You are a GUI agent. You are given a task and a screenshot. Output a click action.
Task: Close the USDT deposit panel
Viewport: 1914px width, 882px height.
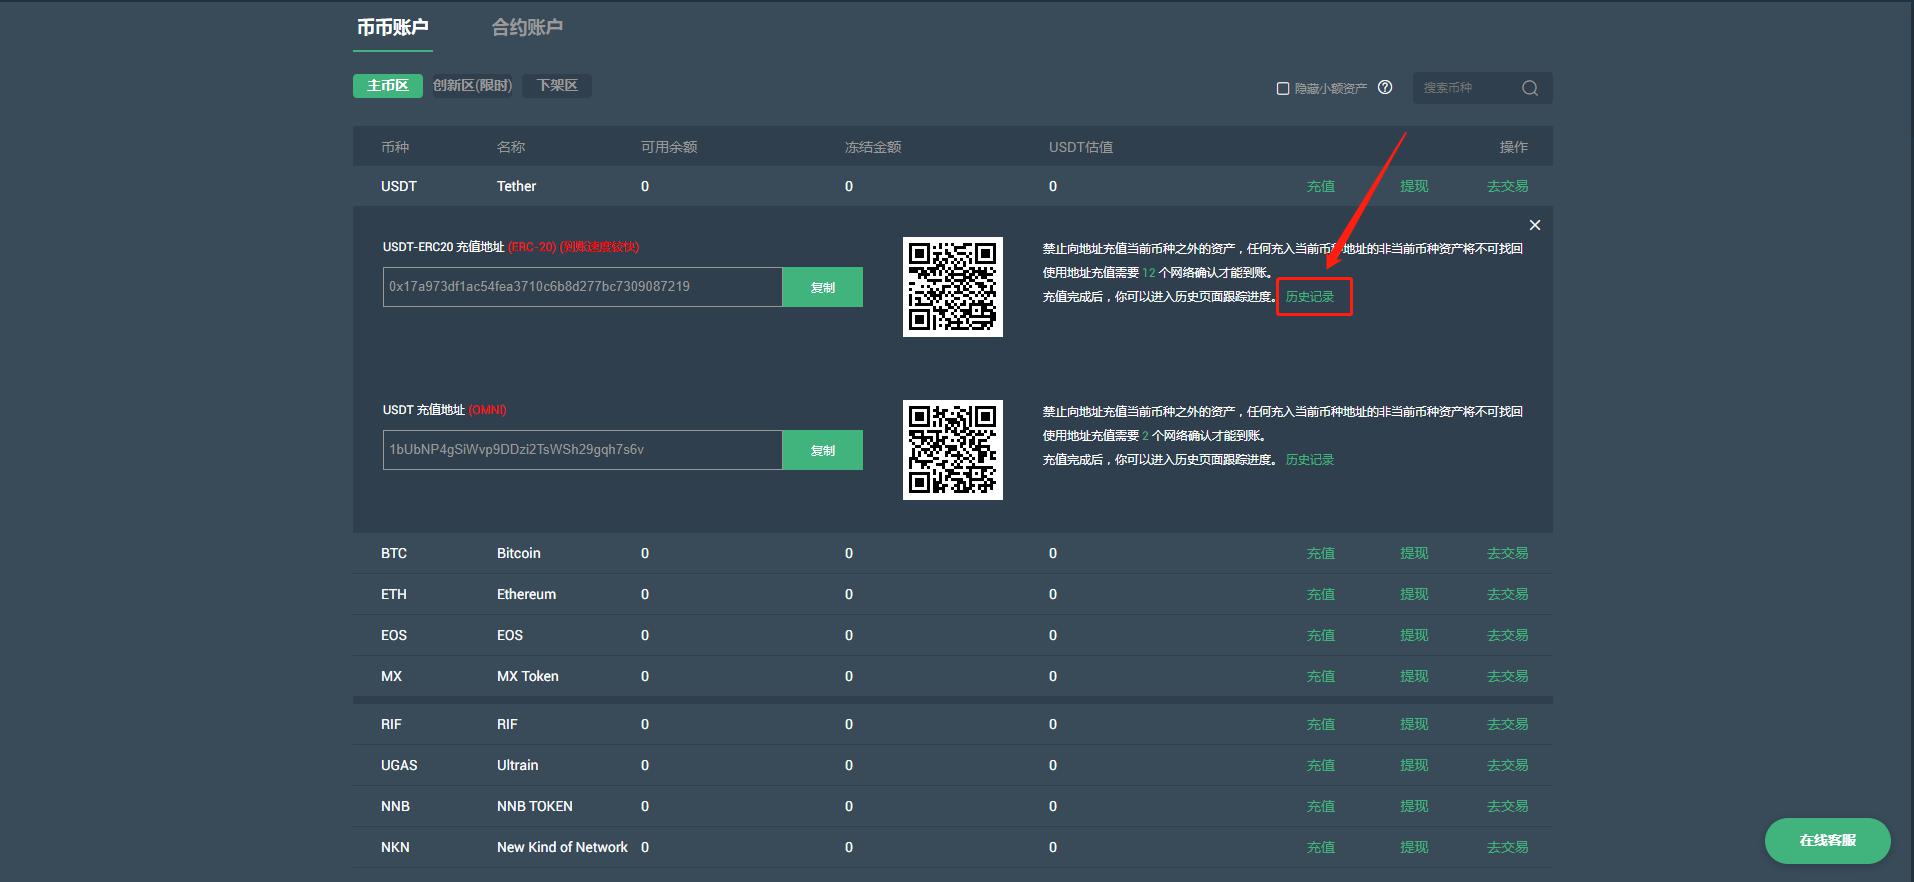1535,225
